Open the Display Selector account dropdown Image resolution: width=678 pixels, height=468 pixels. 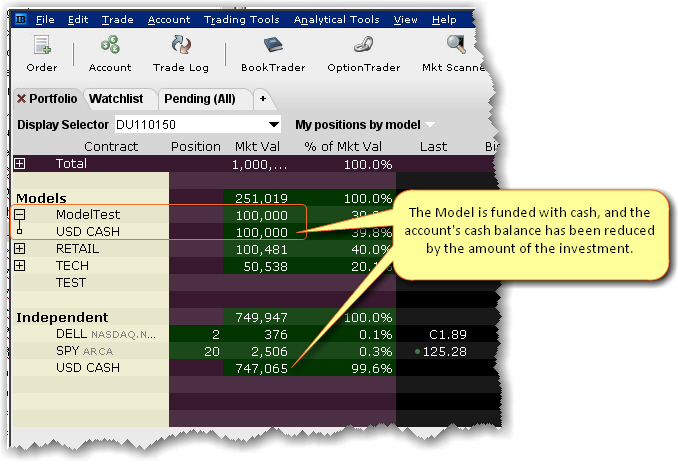click(273, 125)
